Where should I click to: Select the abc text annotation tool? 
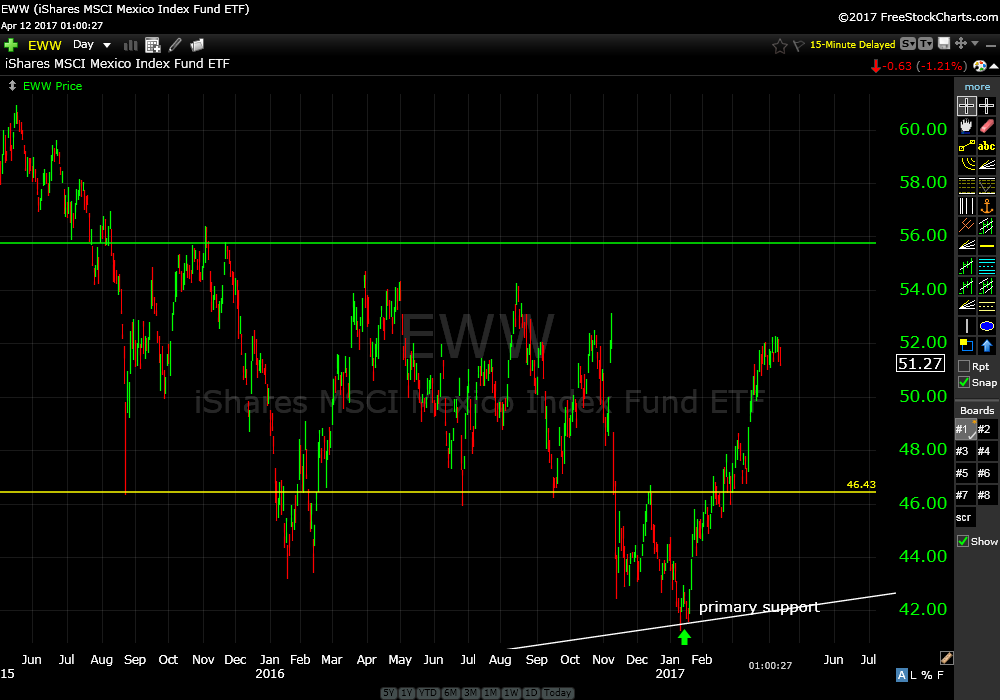click(987, 146)
